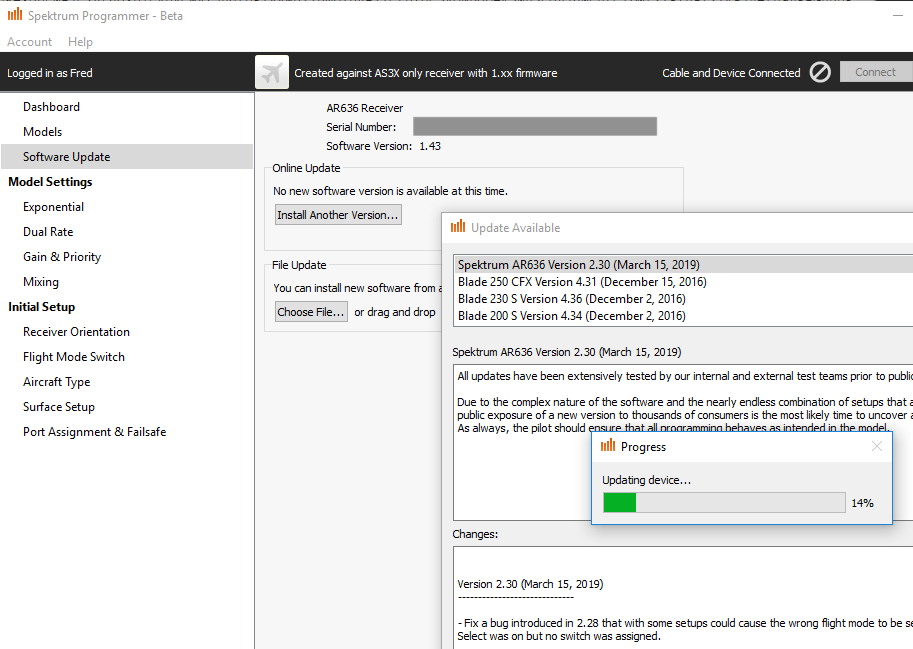The image size is (913, 649).
Task: Click the airplane model icon in header
Action: click(272, 72)
